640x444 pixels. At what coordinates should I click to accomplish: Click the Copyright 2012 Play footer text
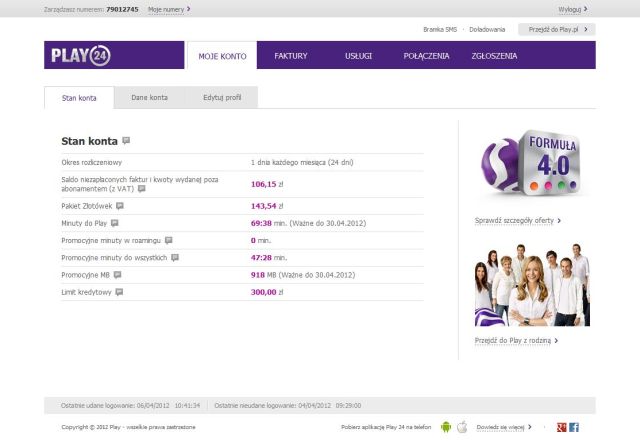click(x=129, y=427)
